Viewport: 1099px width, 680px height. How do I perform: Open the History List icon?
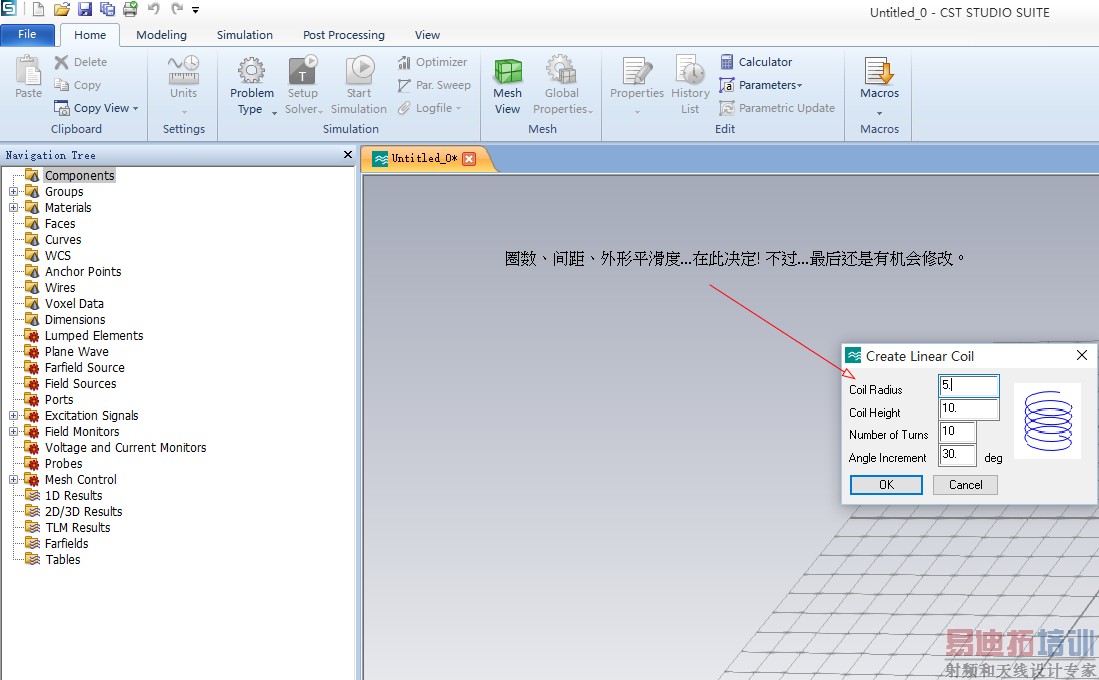[x=690, y=70]
